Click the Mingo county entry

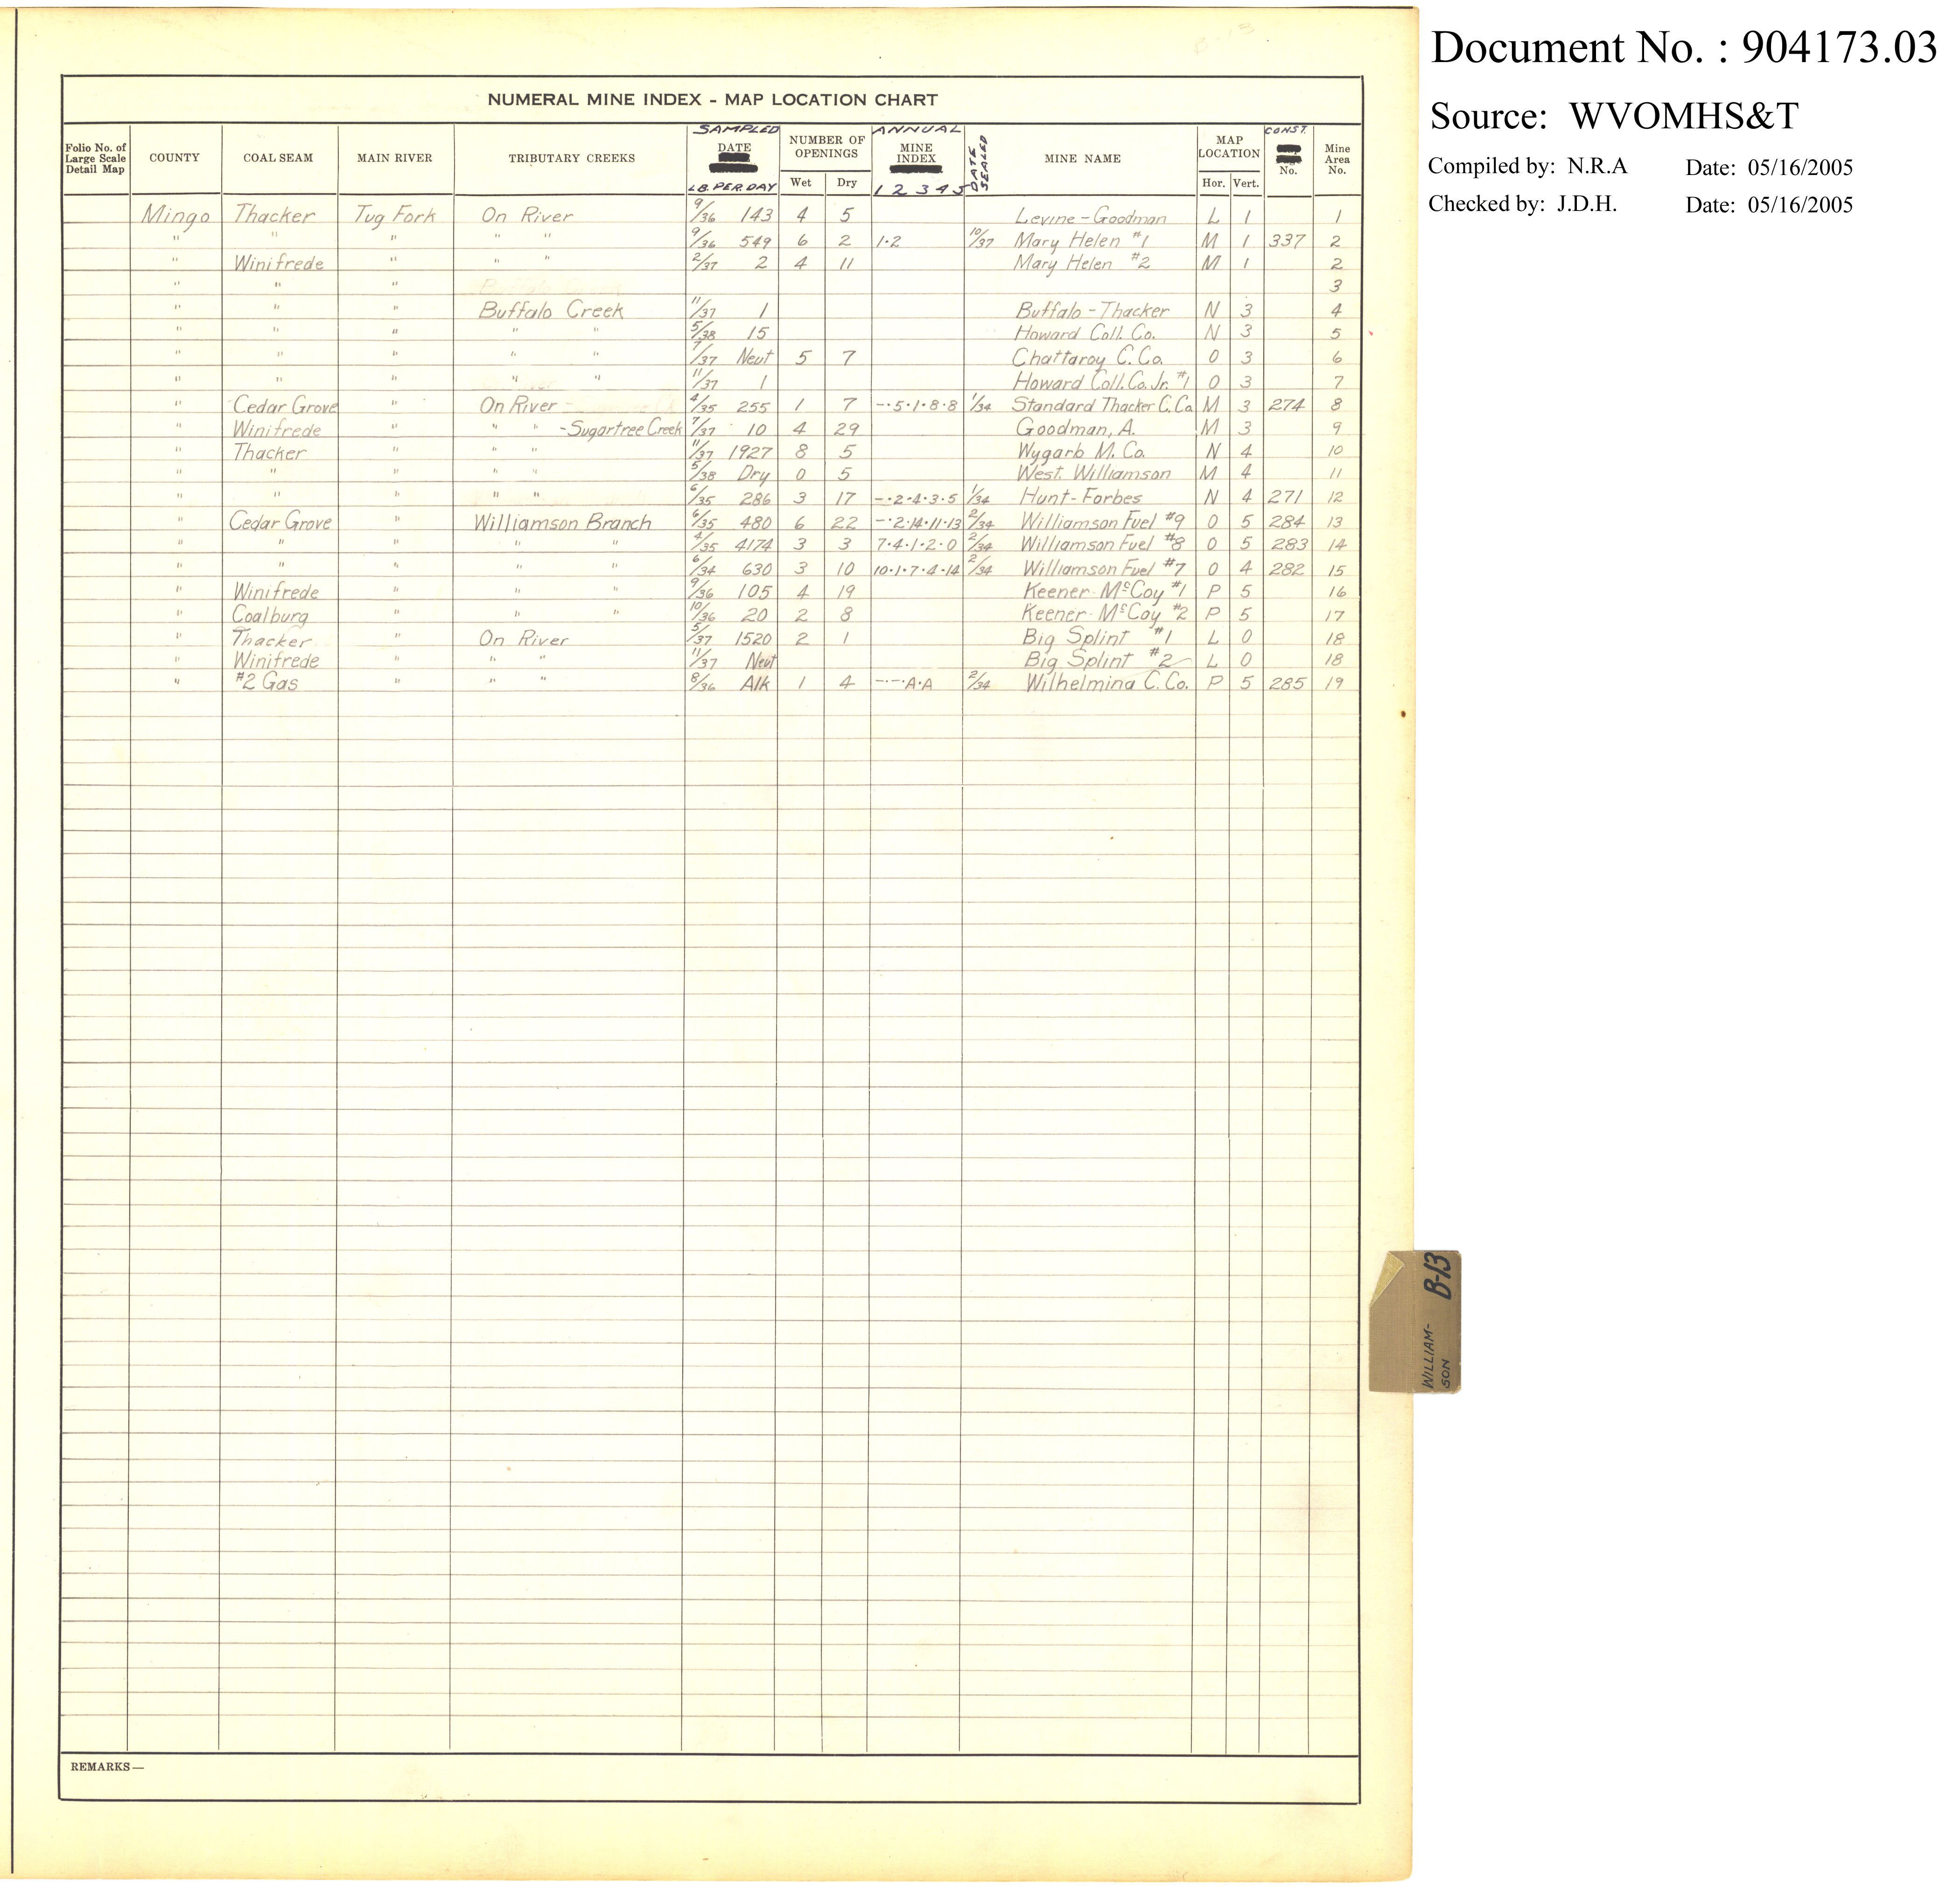click(176, 214)
